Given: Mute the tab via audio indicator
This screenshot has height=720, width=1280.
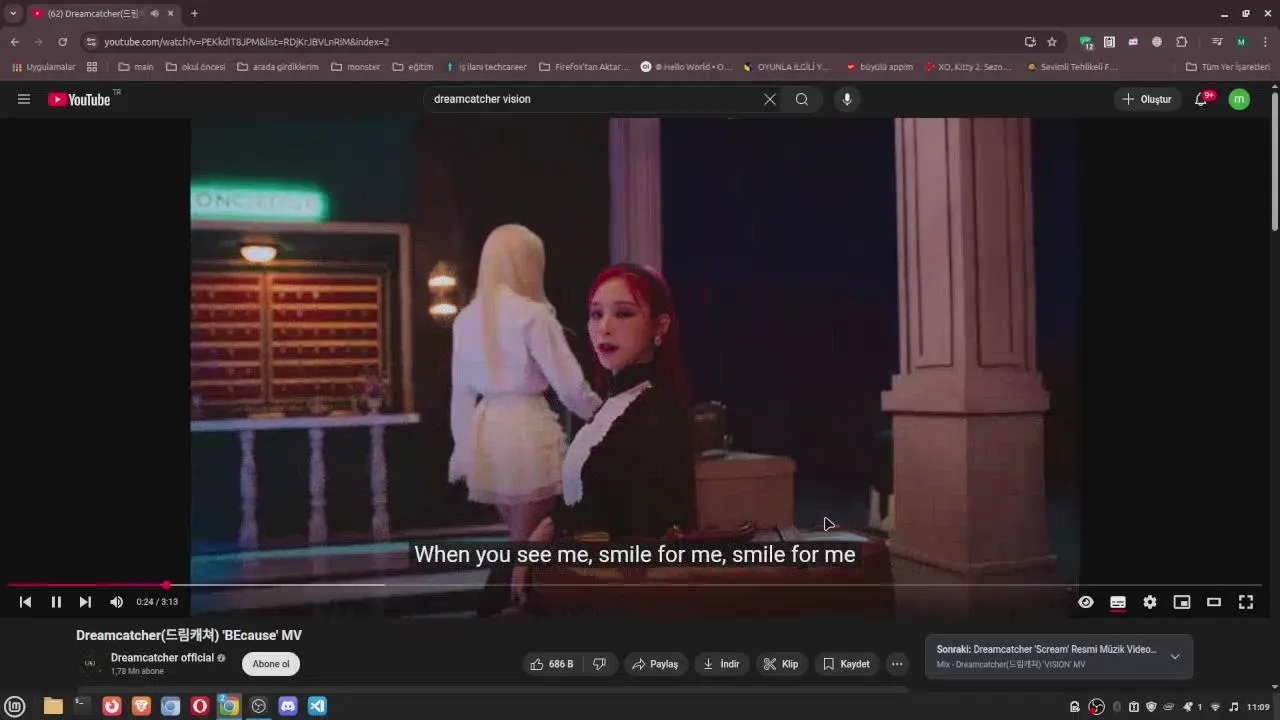Looking at the screenshot, I should (x=154, y=13).
